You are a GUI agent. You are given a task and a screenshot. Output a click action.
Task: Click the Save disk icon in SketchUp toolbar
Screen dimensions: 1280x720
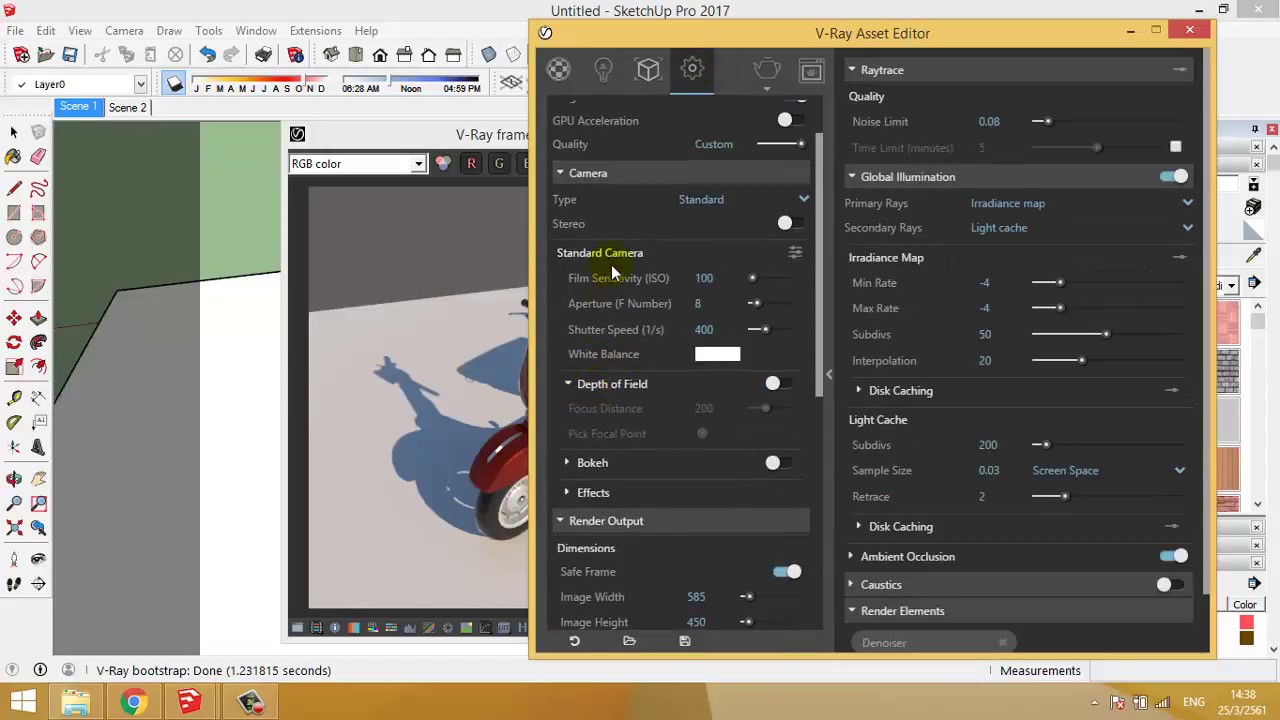(70, 55)
